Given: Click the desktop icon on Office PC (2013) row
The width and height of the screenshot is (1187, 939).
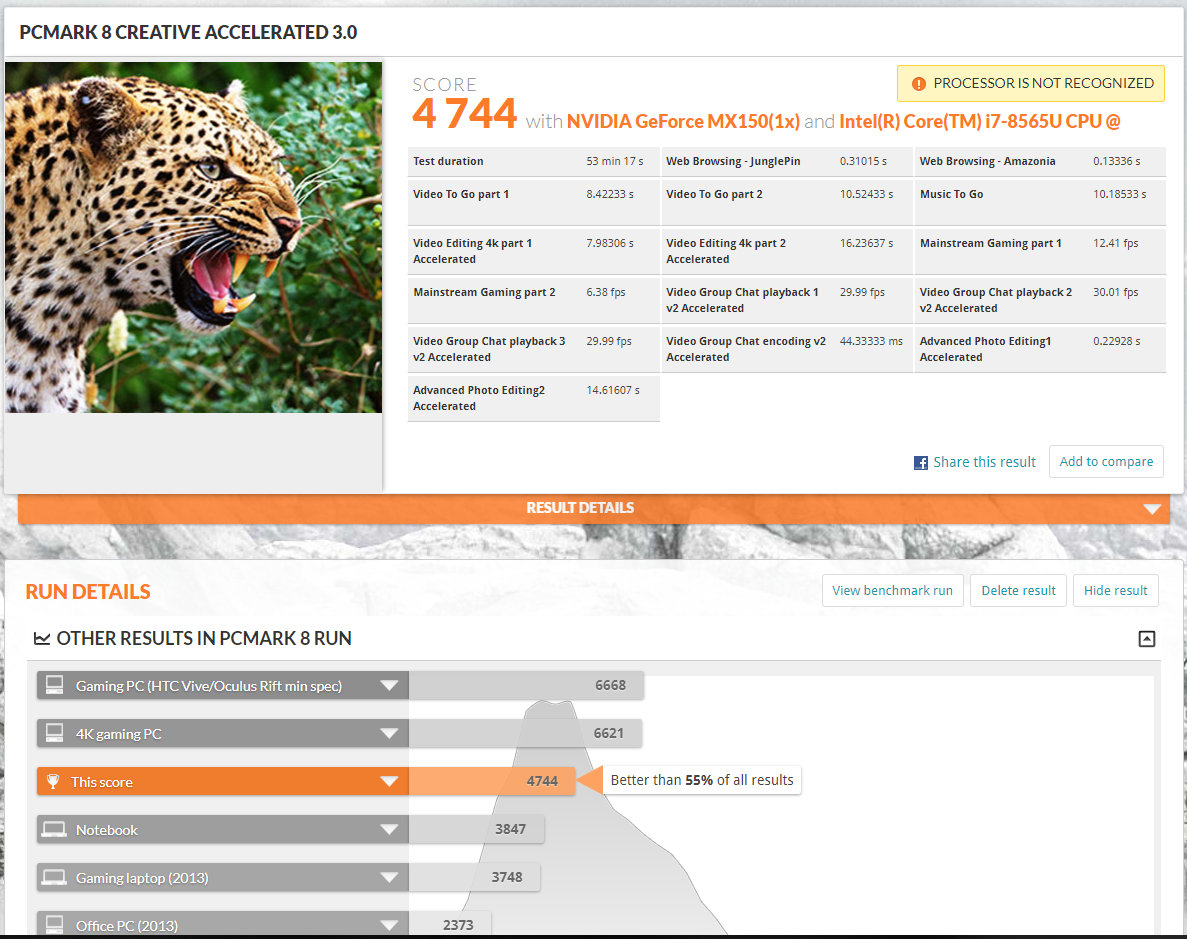Looking at the screenshot, I should 54,925.
